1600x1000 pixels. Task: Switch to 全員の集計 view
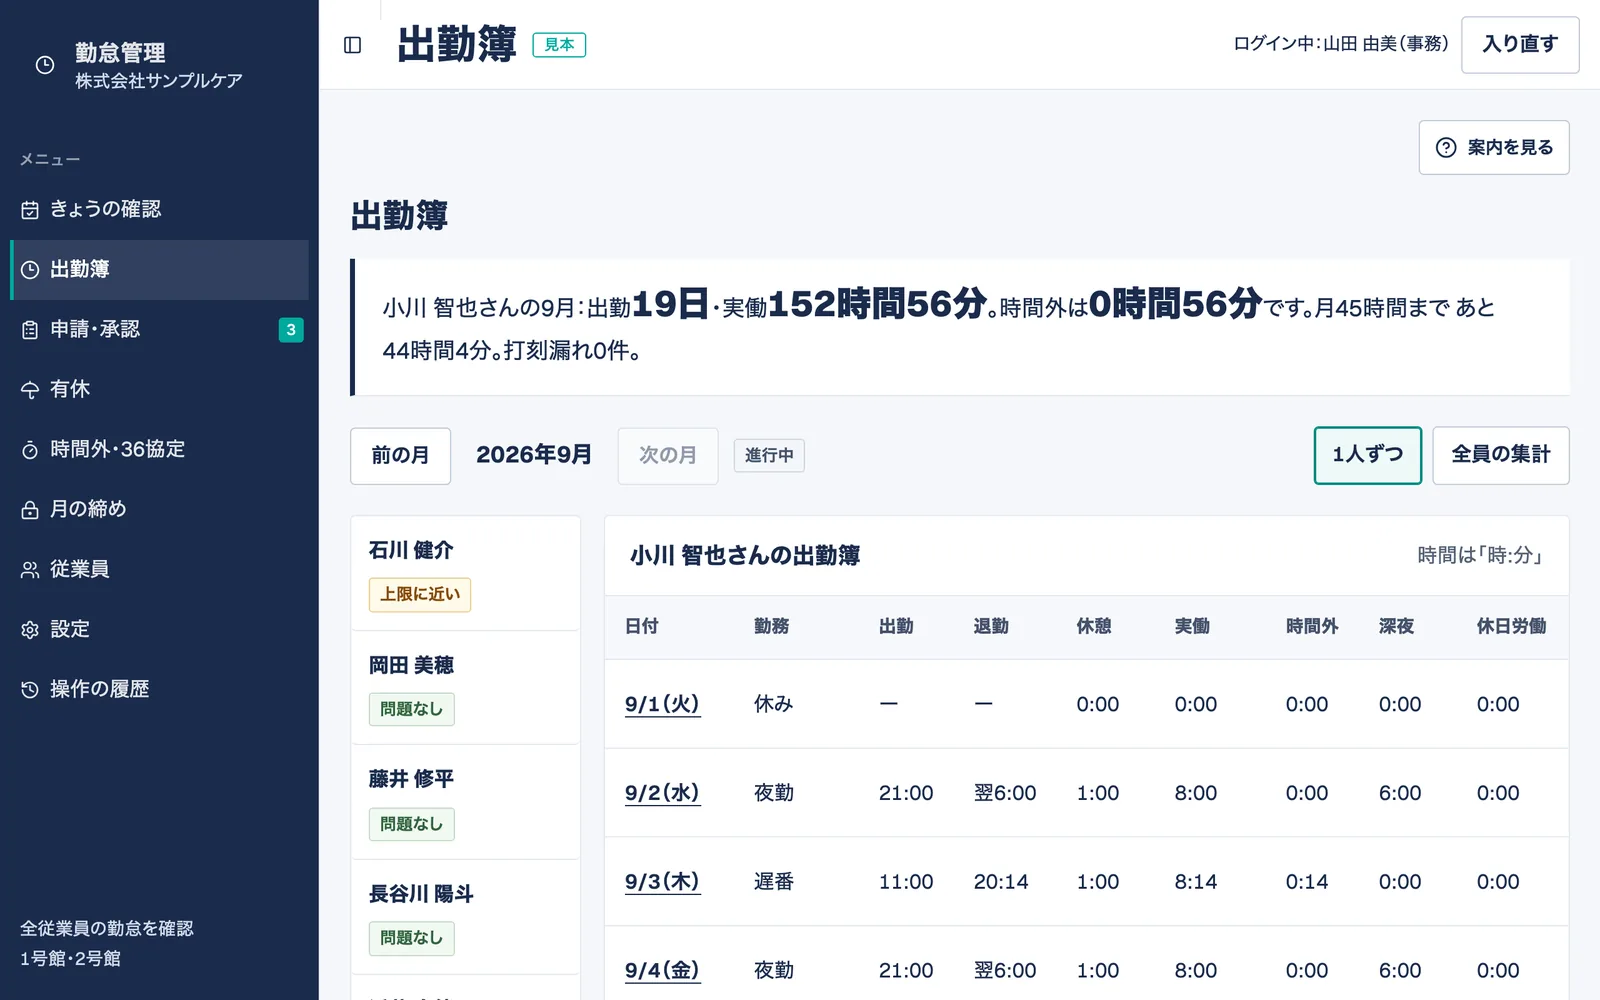point(1500,455)
